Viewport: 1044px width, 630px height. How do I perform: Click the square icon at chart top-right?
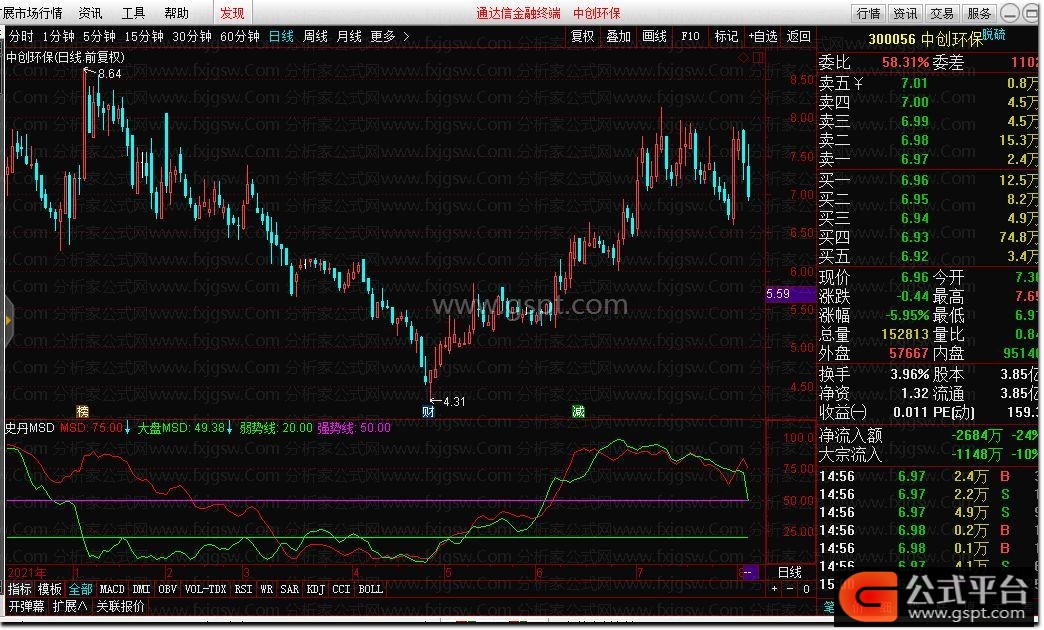(x=758, y=57)
